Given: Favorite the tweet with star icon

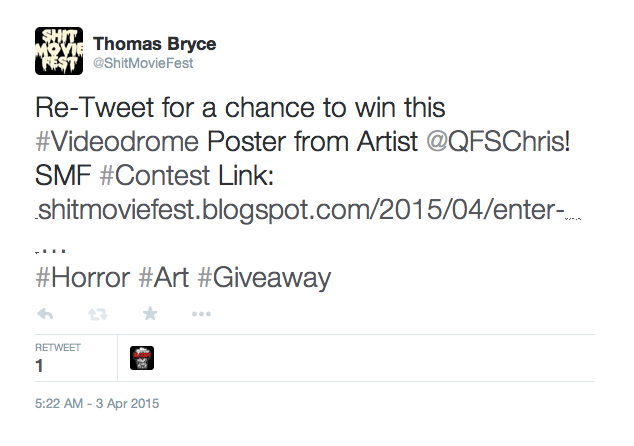Looking at the screenshot, I should [x=150, y=313].
